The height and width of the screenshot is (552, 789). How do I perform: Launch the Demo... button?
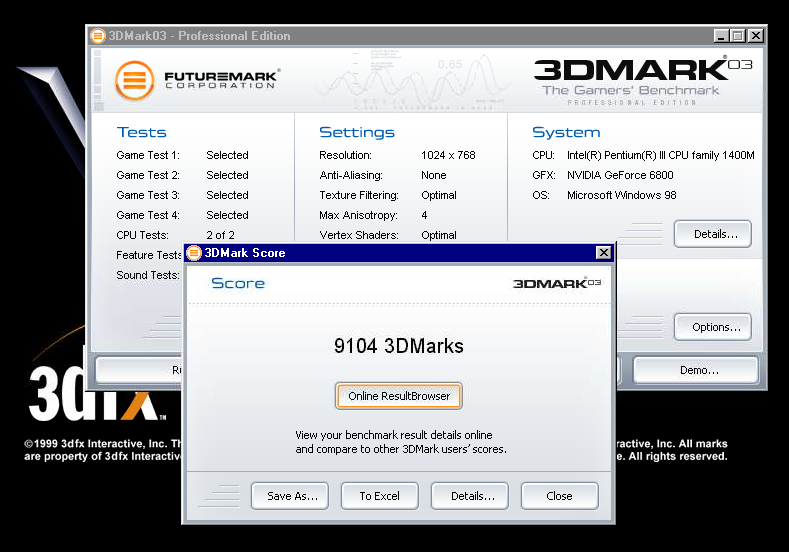(695, 370)
